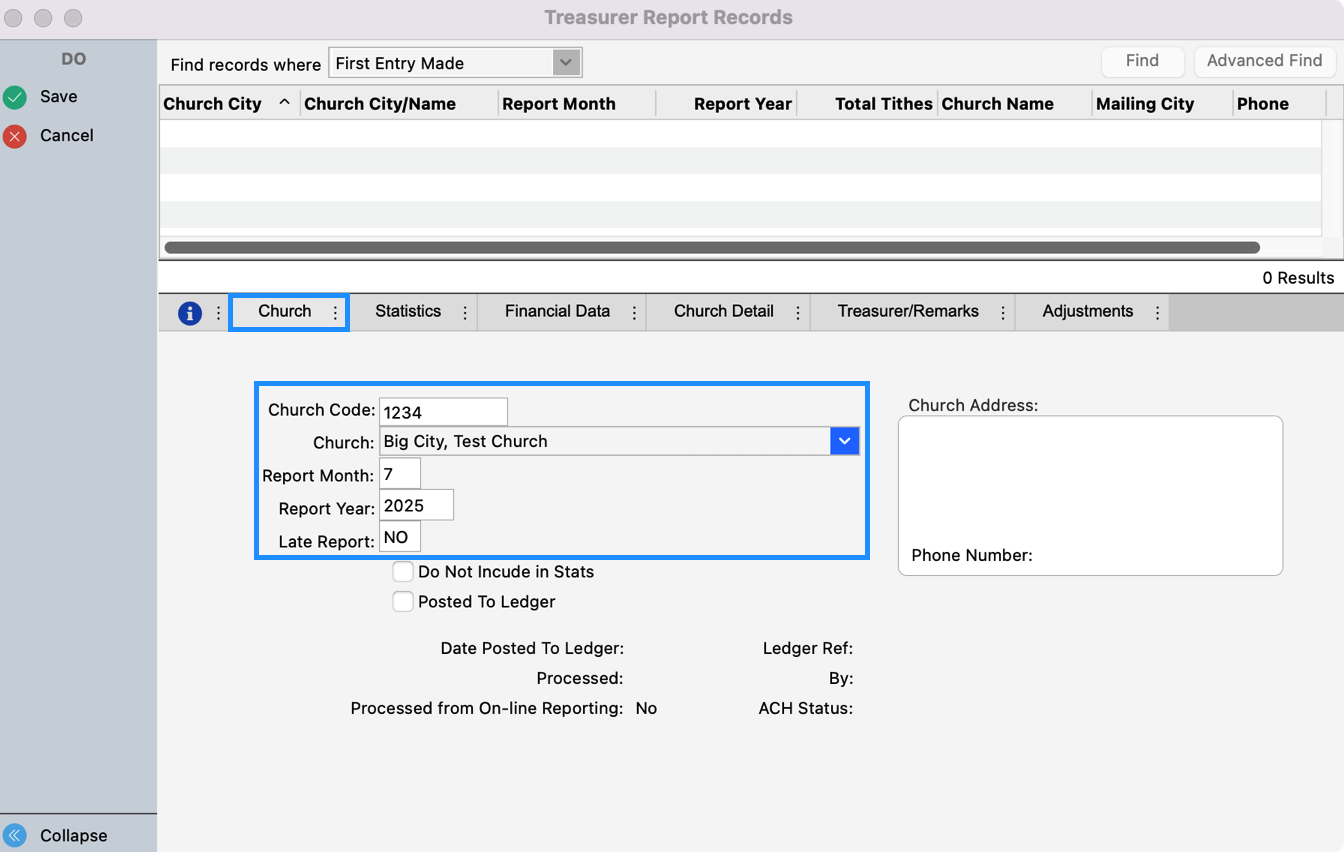
Task: Click the sort arrow on Church City column
Action: (283, 102)
